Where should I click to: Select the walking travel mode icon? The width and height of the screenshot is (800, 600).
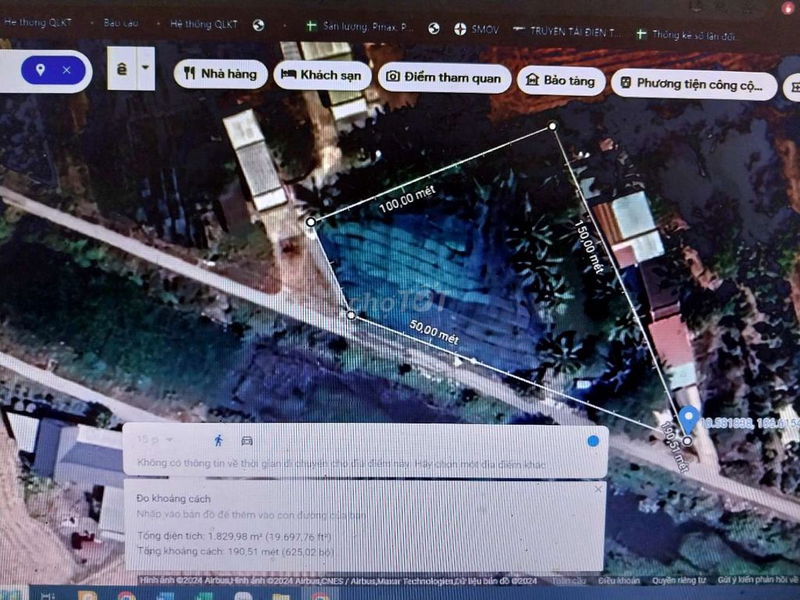point(219,440)
